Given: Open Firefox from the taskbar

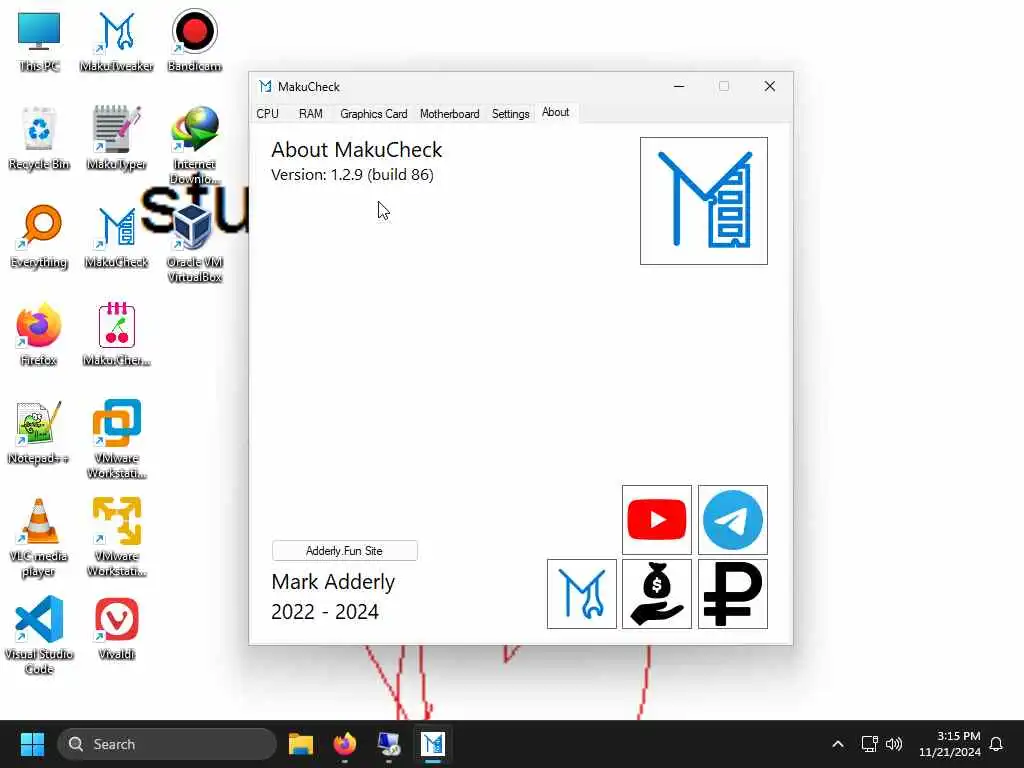Looking at the screenshot, I should click(345, 744).
